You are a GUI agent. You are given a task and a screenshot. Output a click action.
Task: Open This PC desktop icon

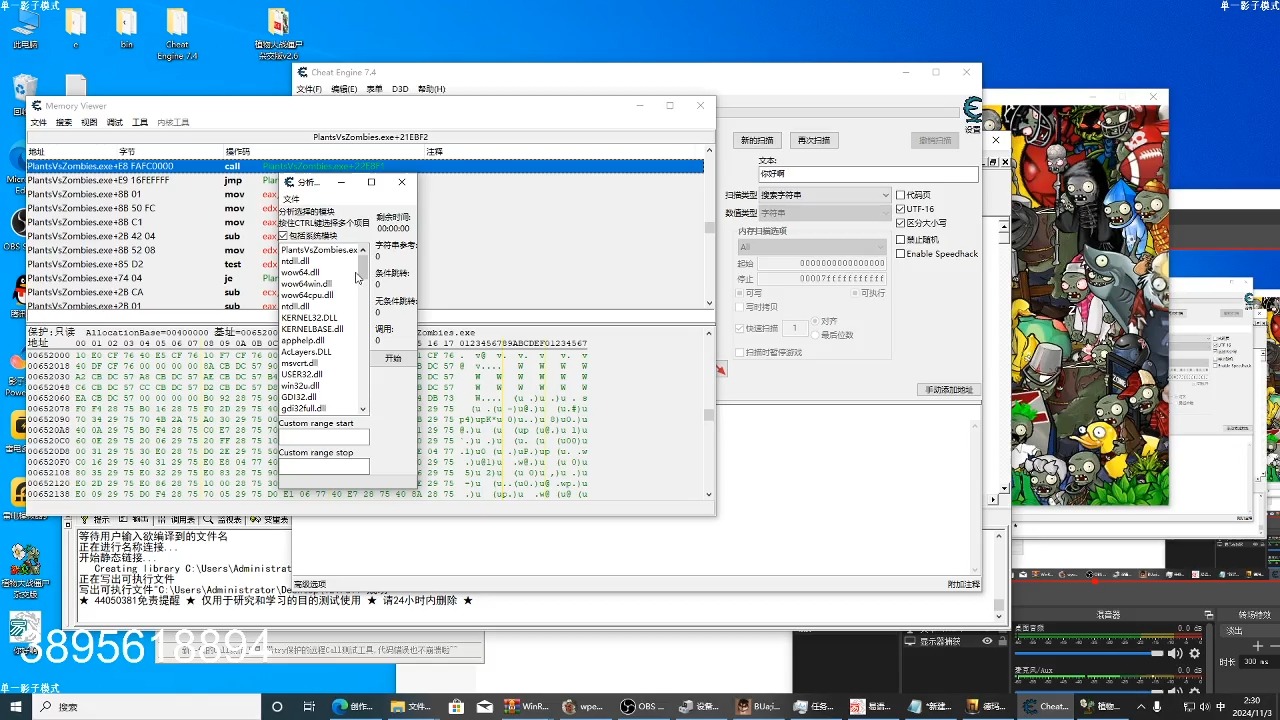click(25, 28)
